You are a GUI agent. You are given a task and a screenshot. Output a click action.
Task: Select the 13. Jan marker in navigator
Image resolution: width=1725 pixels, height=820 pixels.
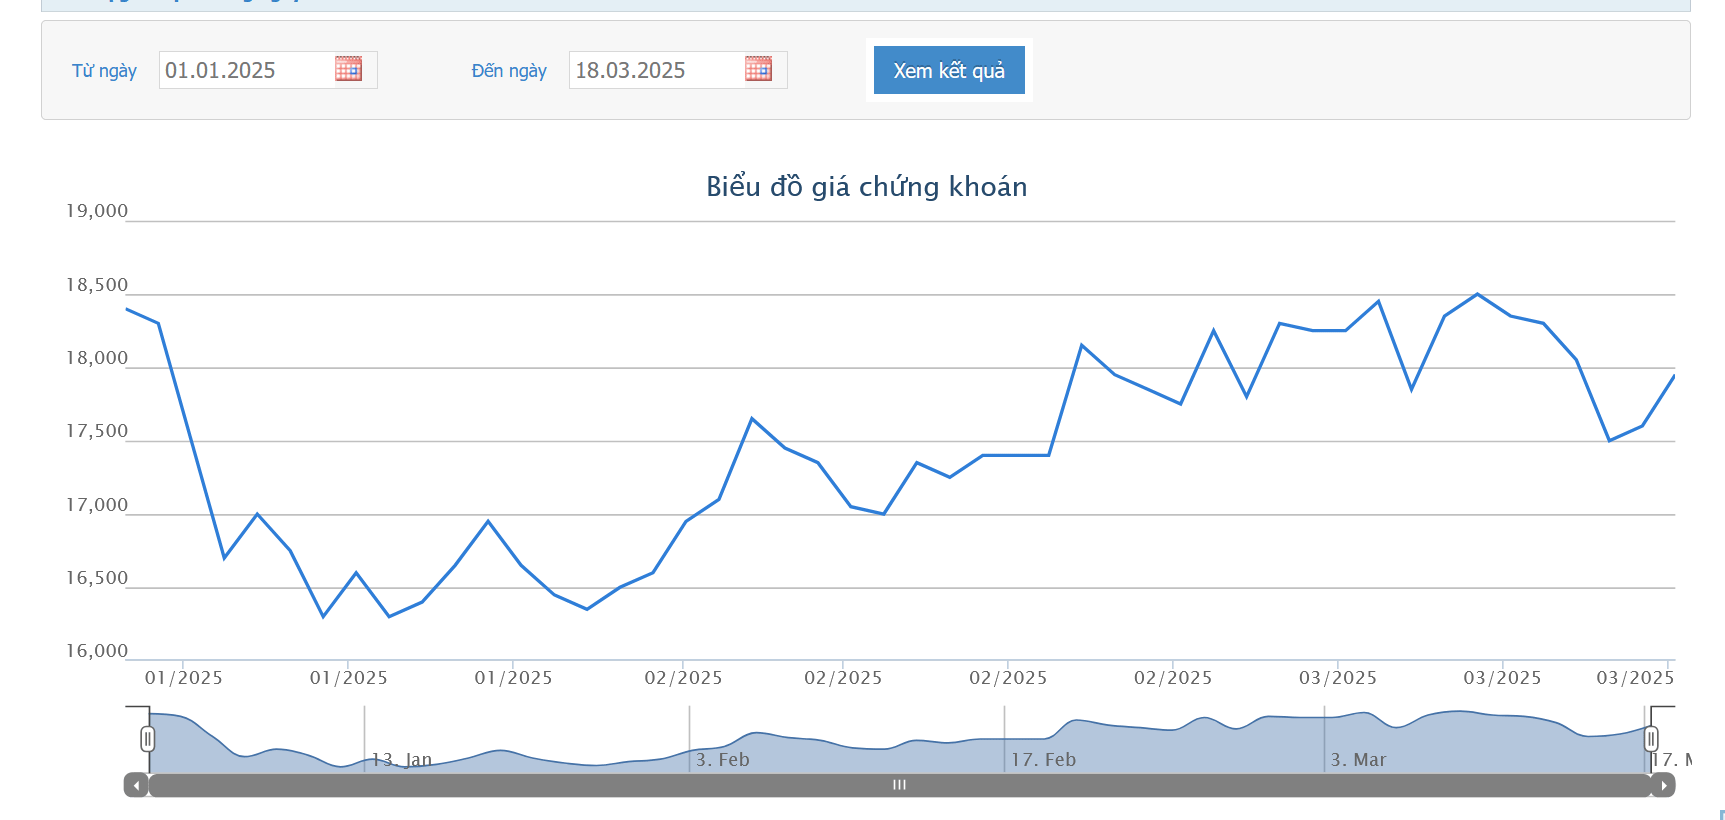pyautogui.click(x=402, y=760)
